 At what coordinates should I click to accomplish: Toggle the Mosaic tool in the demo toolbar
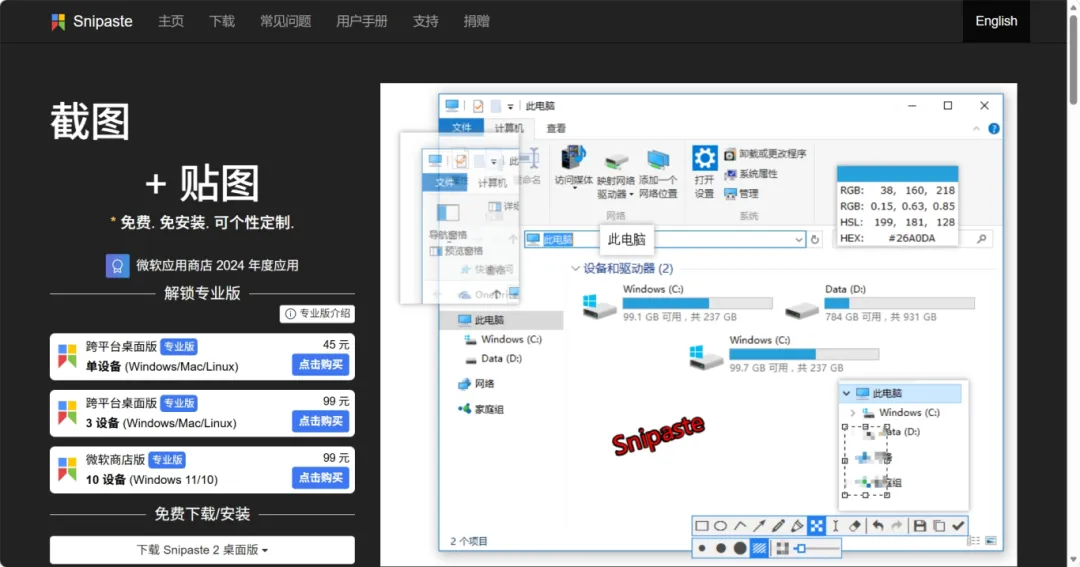(816, 526)
